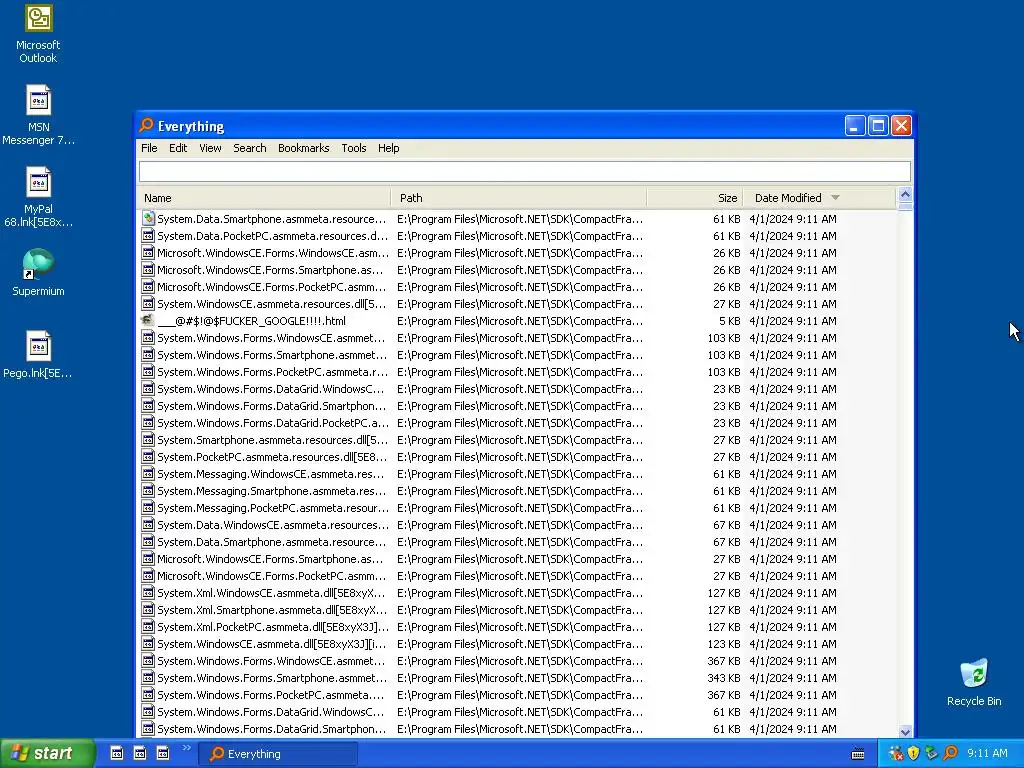Sort results by the Name column header

(x=264, y=198)
